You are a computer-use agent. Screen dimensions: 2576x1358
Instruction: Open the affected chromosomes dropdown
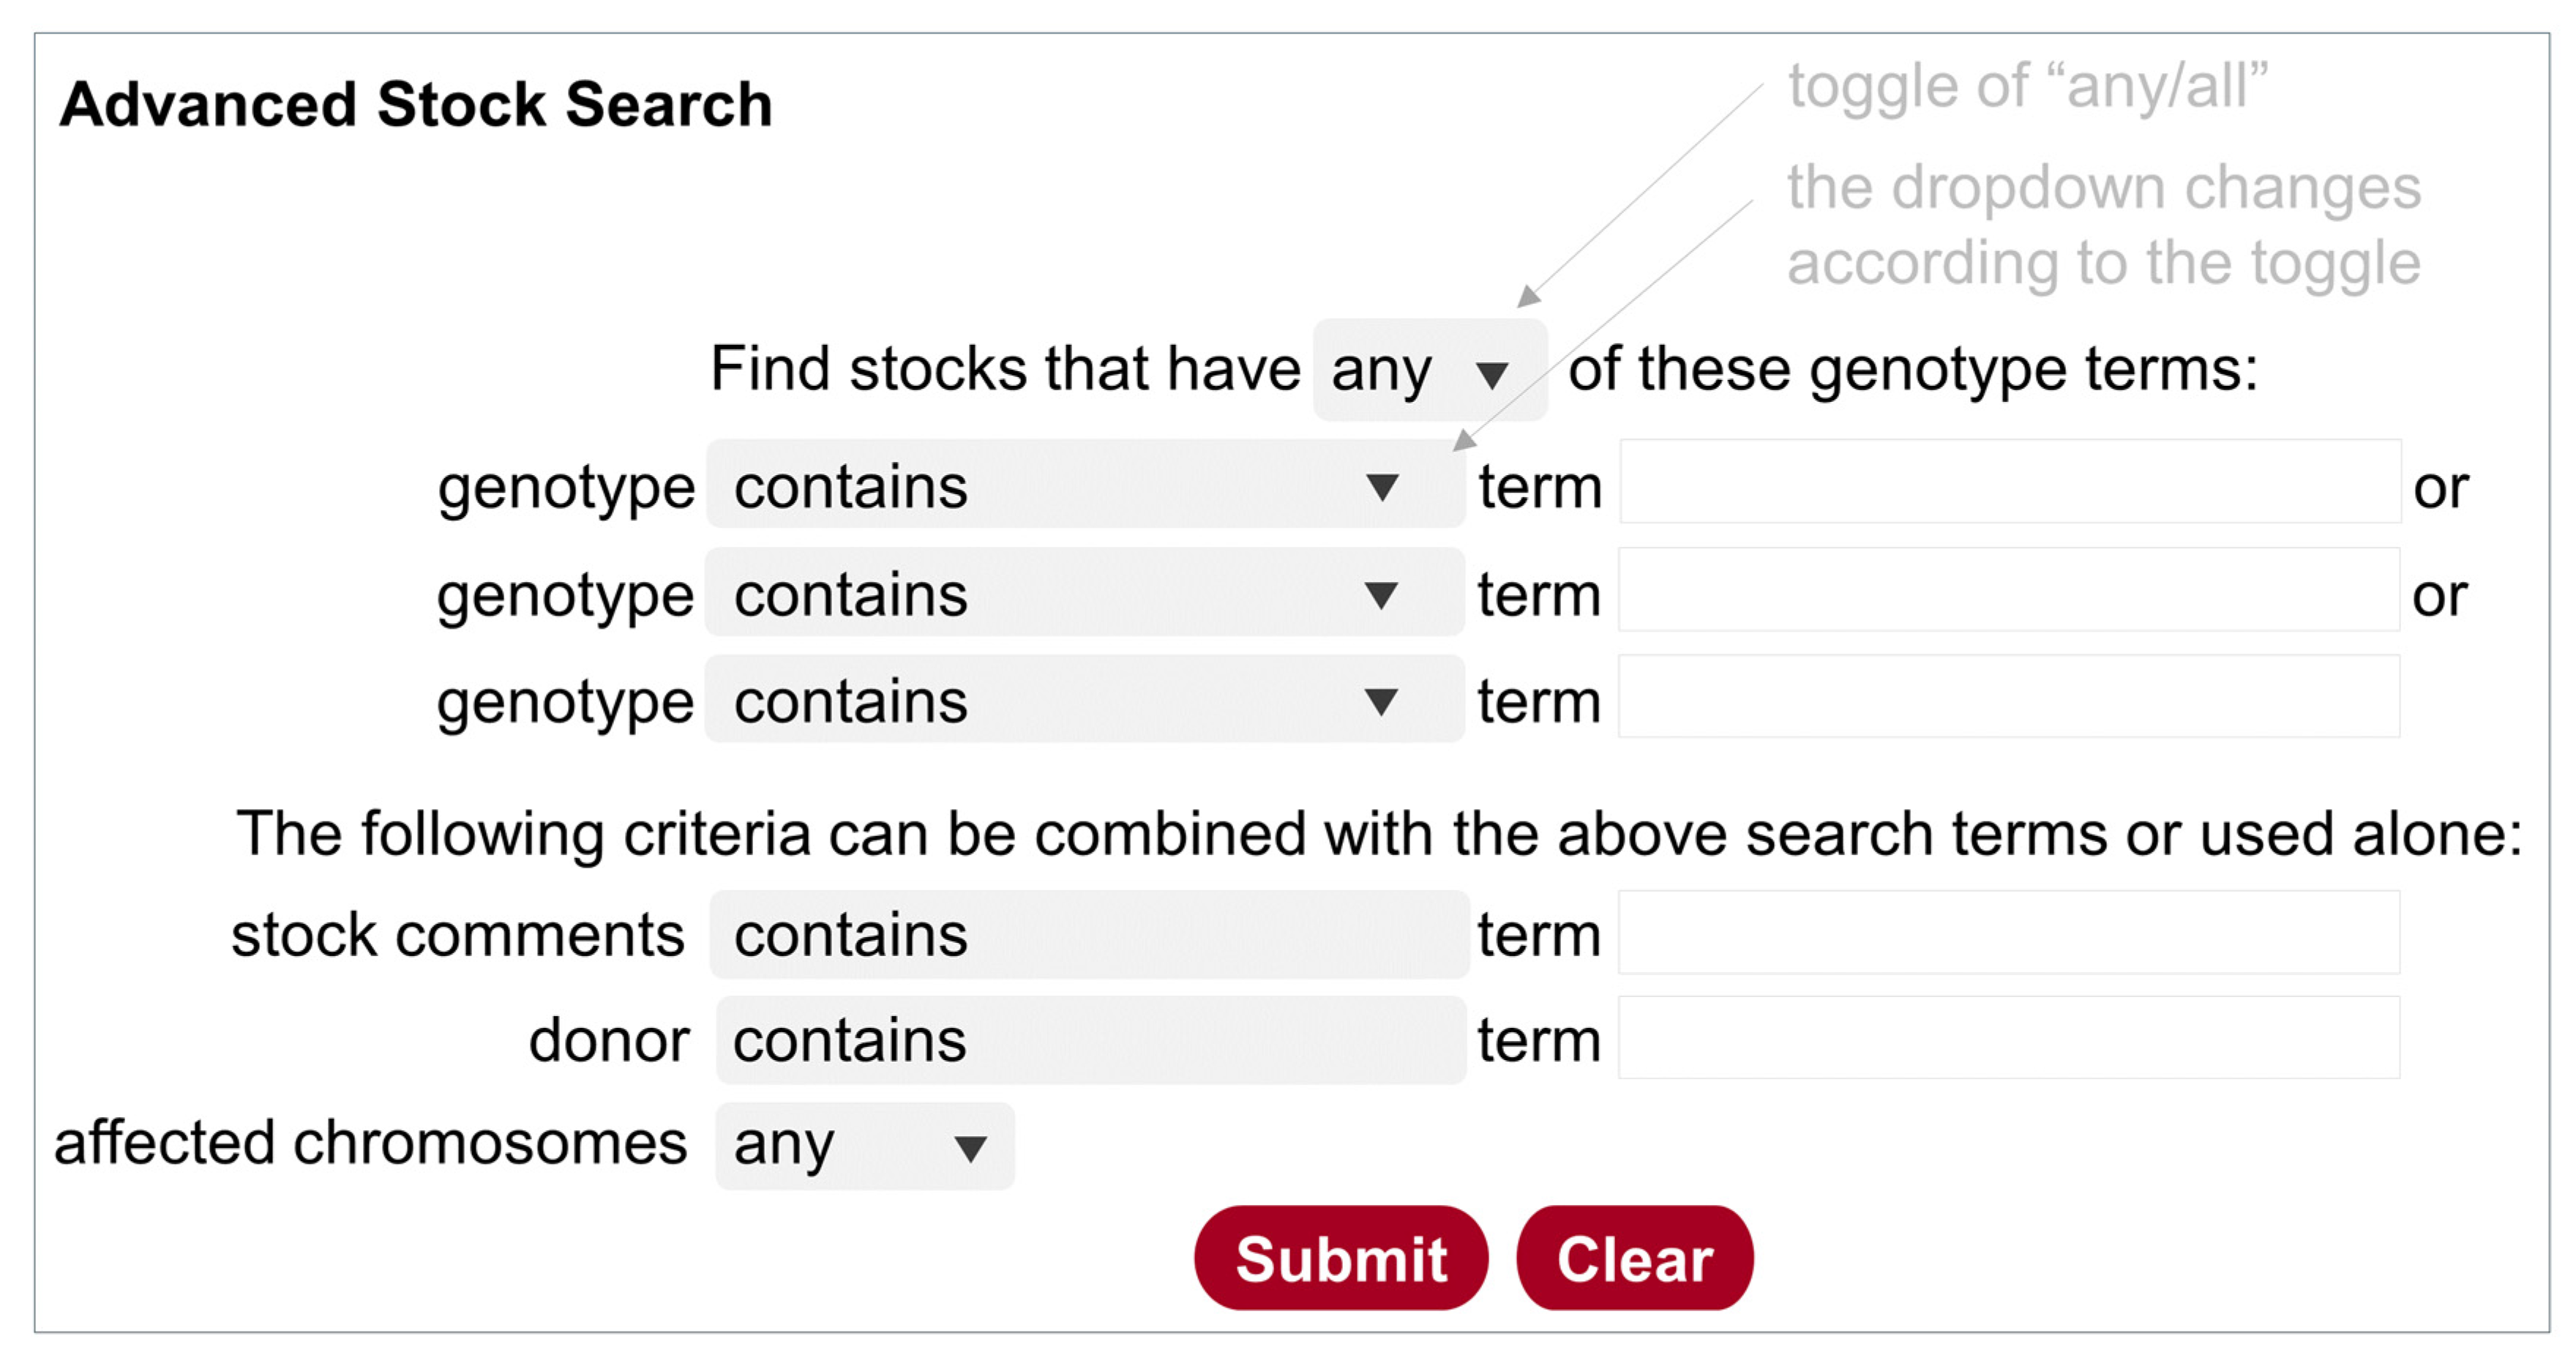click(x=865, y=1145)
